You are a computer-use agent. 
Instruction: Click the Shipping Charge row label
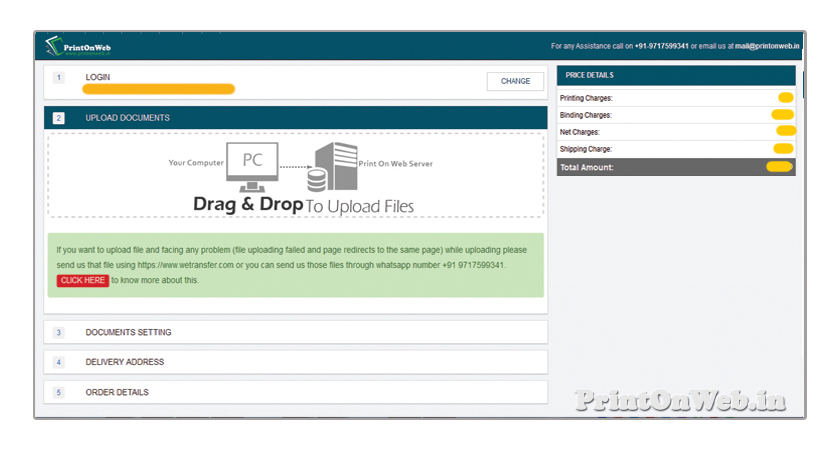pyautogui.click(x=586, y=149)
